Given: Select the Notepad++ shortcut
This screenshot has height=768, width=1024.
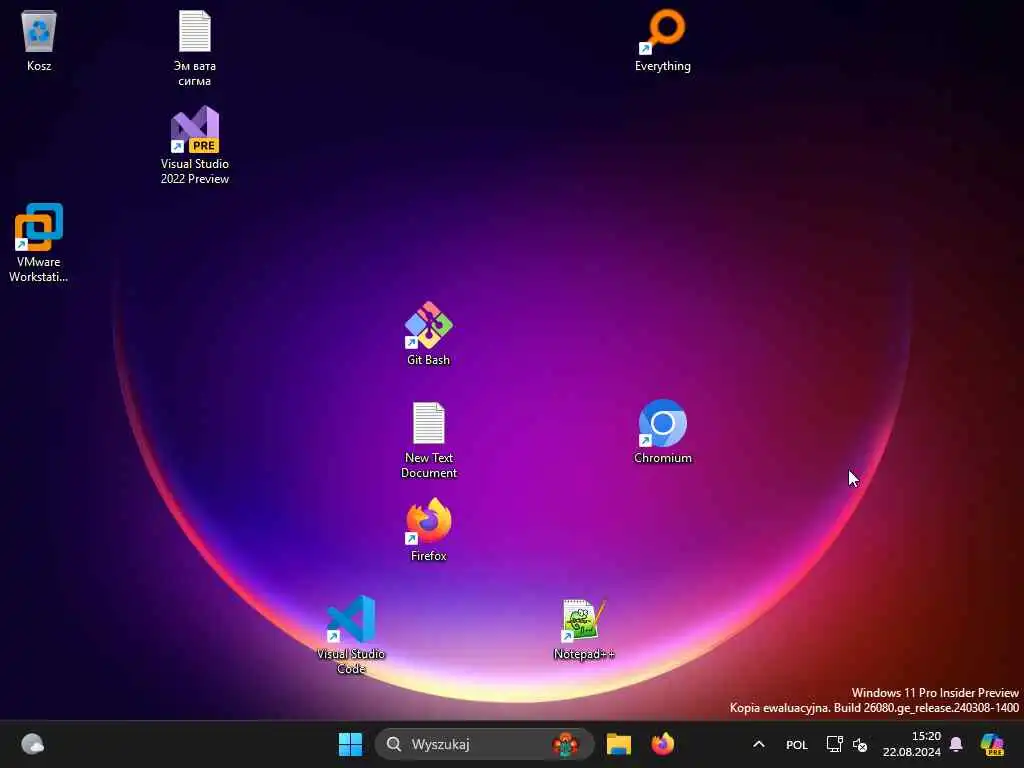Looking at the screenshot, I should (584, 628).
